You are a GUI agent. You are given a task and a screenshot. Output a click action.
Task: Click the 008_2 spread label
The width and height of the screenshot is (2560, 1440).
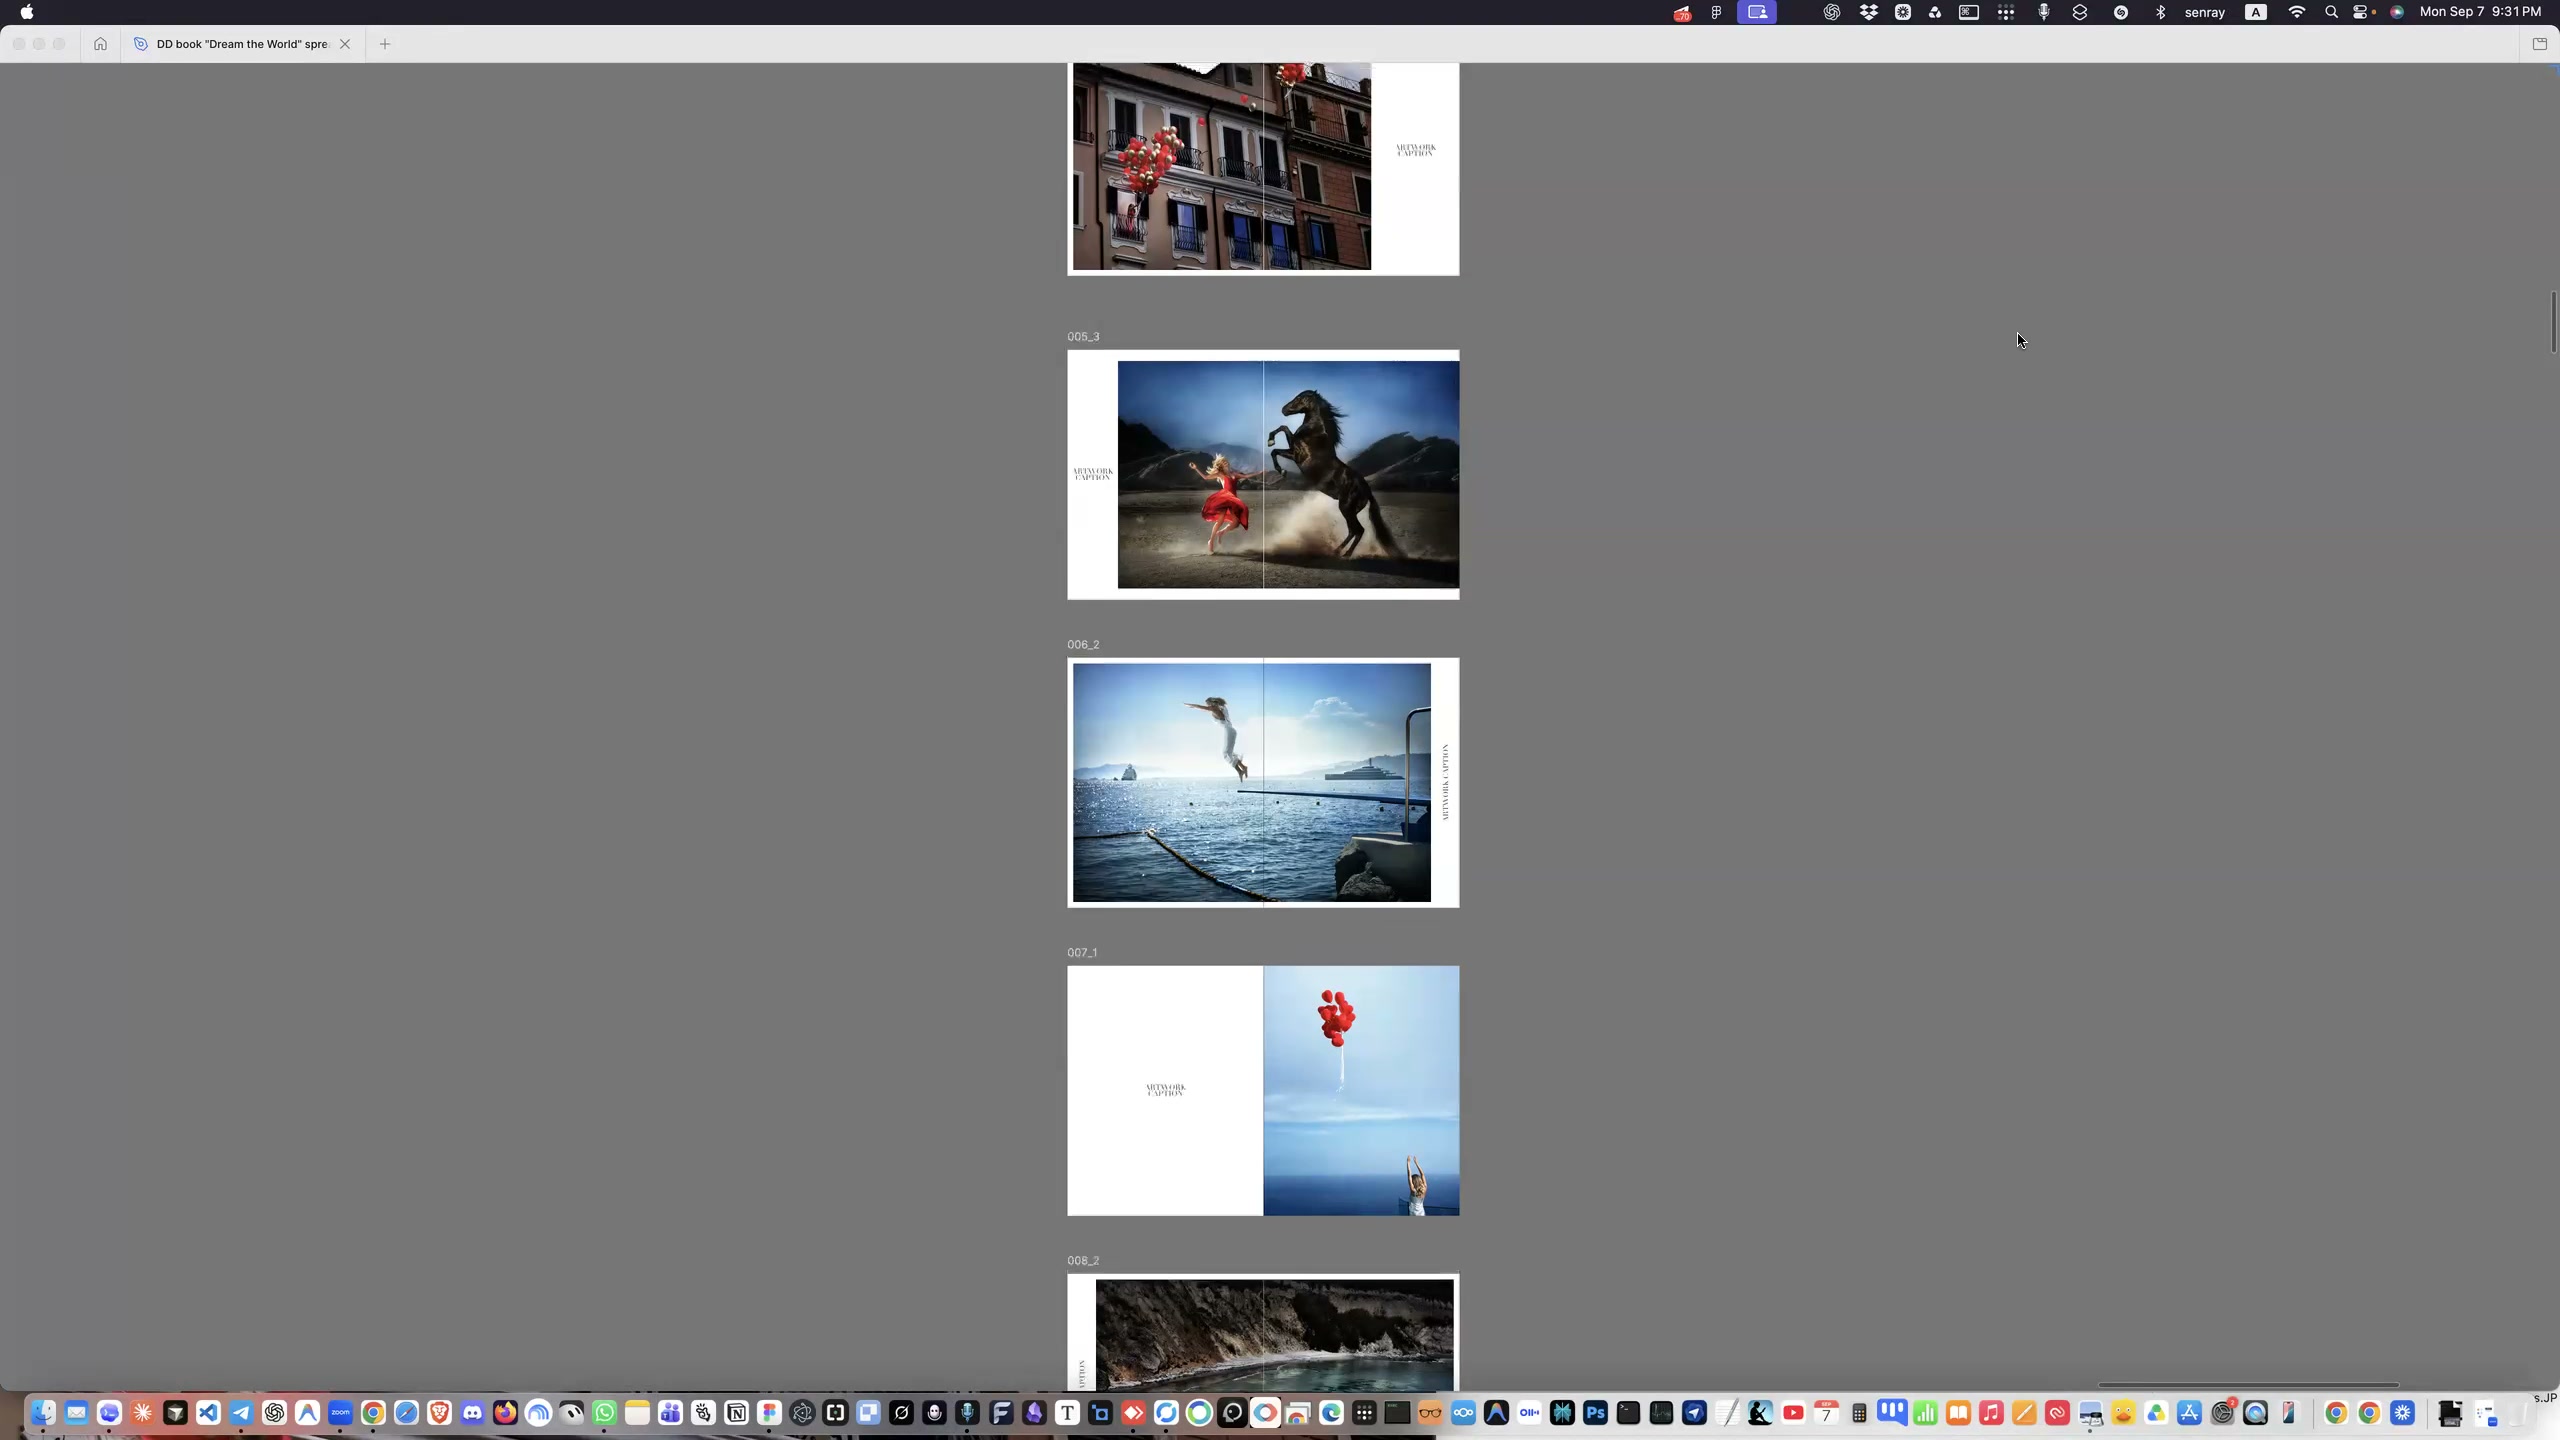(x=1083, y=1261)
